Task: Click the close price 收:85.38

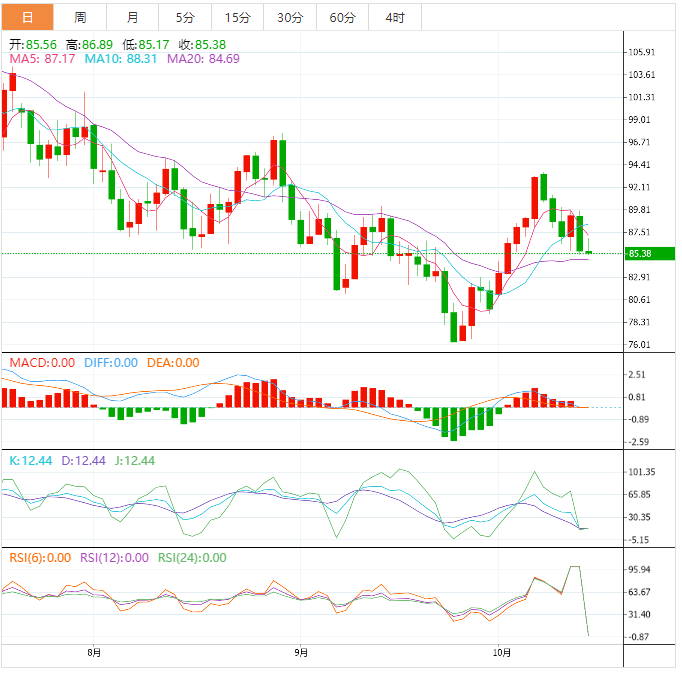Action: tap(202, 45)
